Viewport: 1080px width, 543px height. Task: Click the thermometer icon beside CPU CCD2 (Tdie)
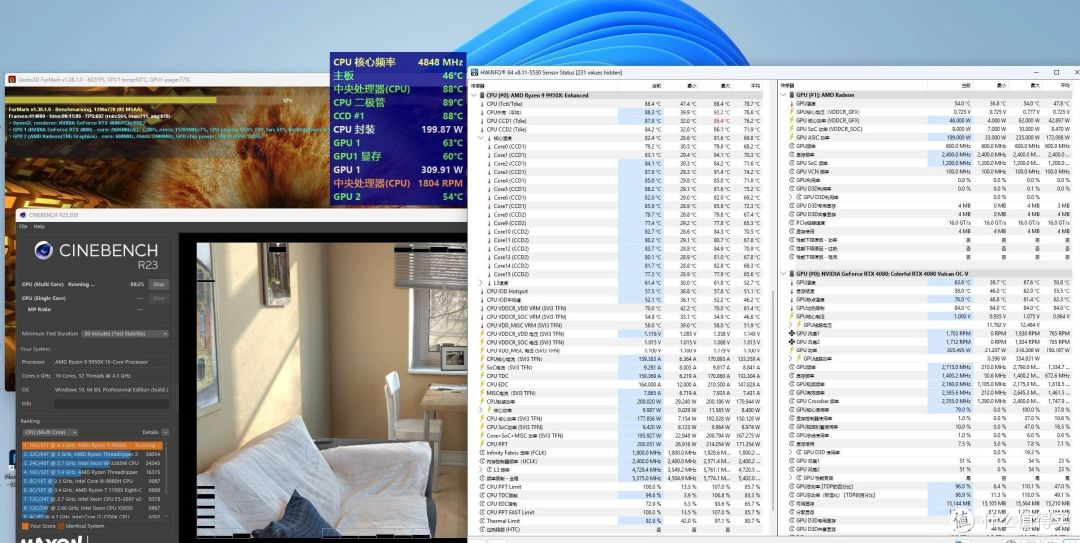coord(481,130)
